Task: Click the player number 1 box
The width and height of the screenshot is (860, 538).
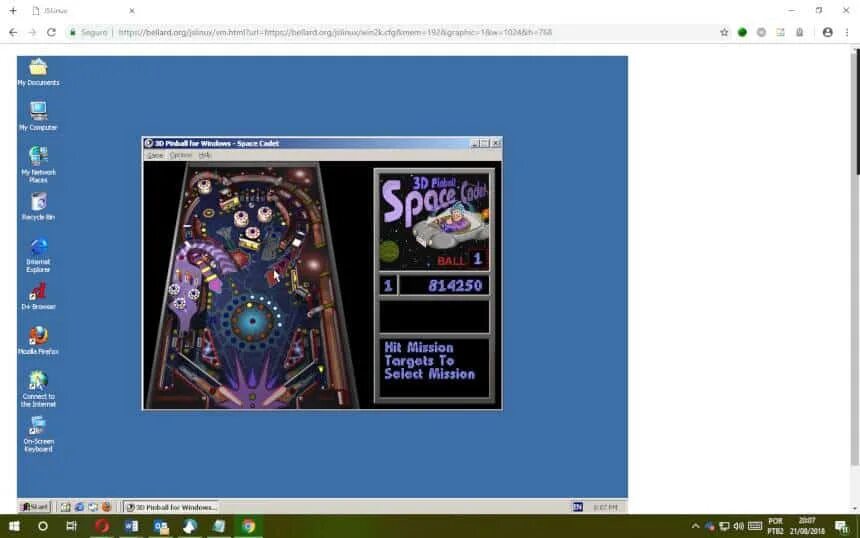Action: [388, 286]
